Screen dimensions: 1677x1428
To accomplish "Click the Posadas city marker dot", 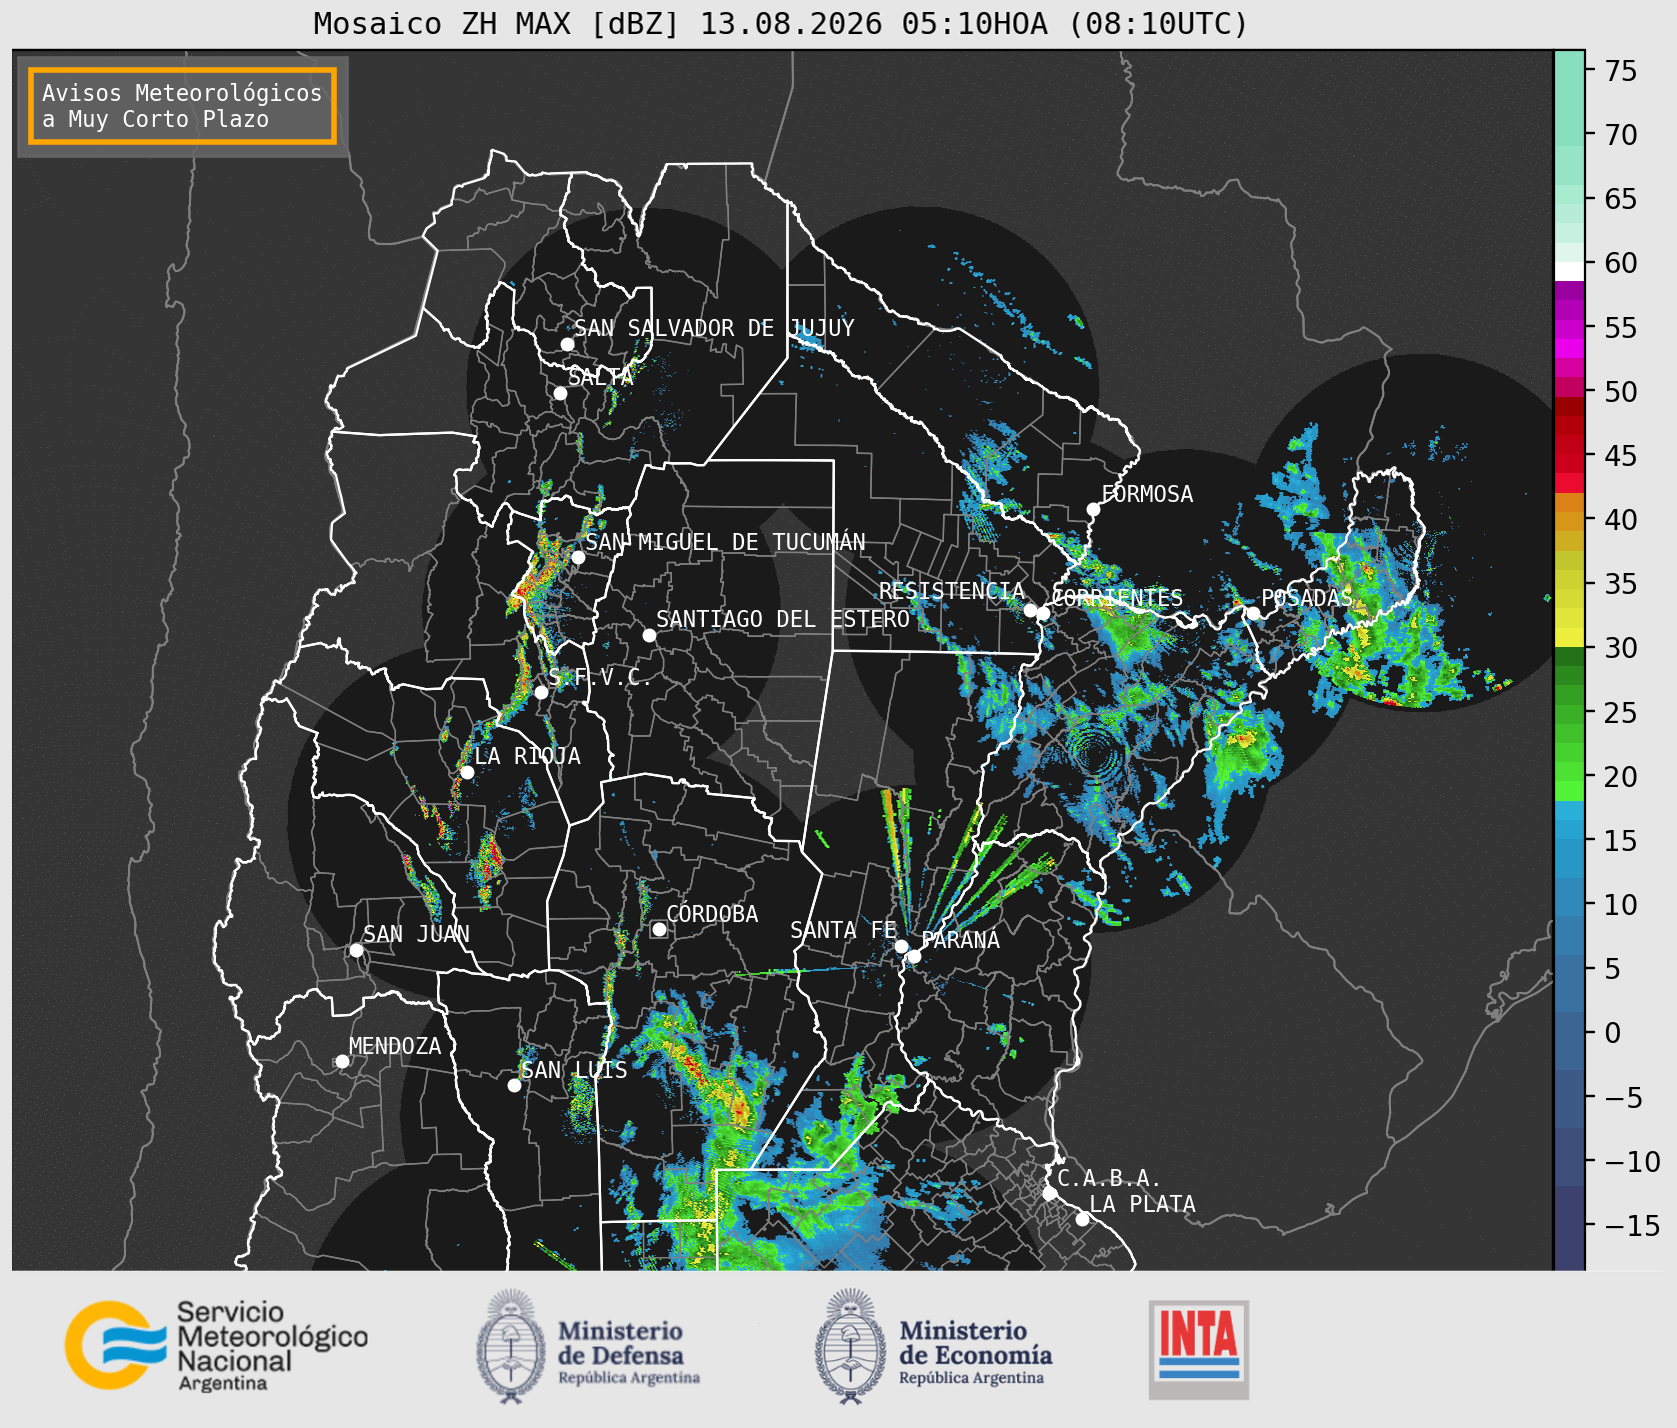I will [x=1252, y=614].
